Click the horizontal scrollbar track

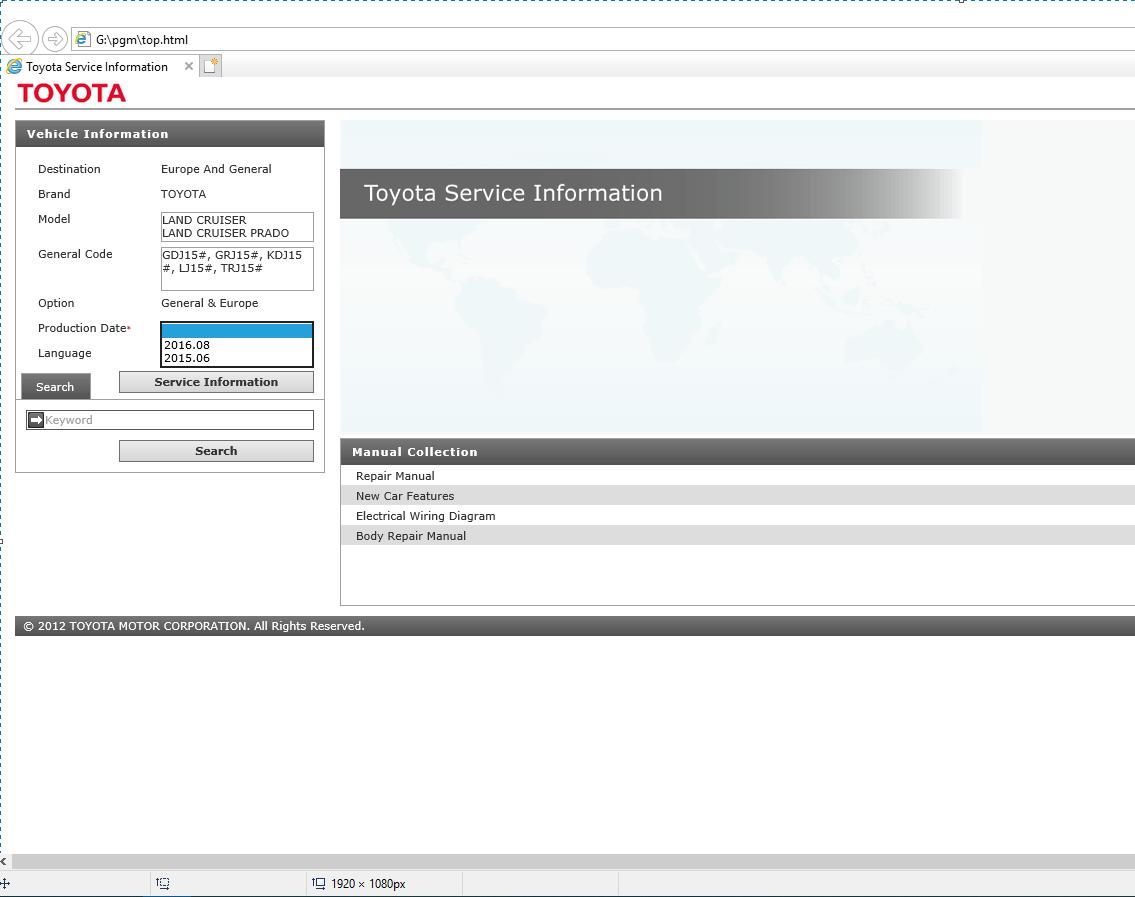pyautogui.click(x=573, y=862)
